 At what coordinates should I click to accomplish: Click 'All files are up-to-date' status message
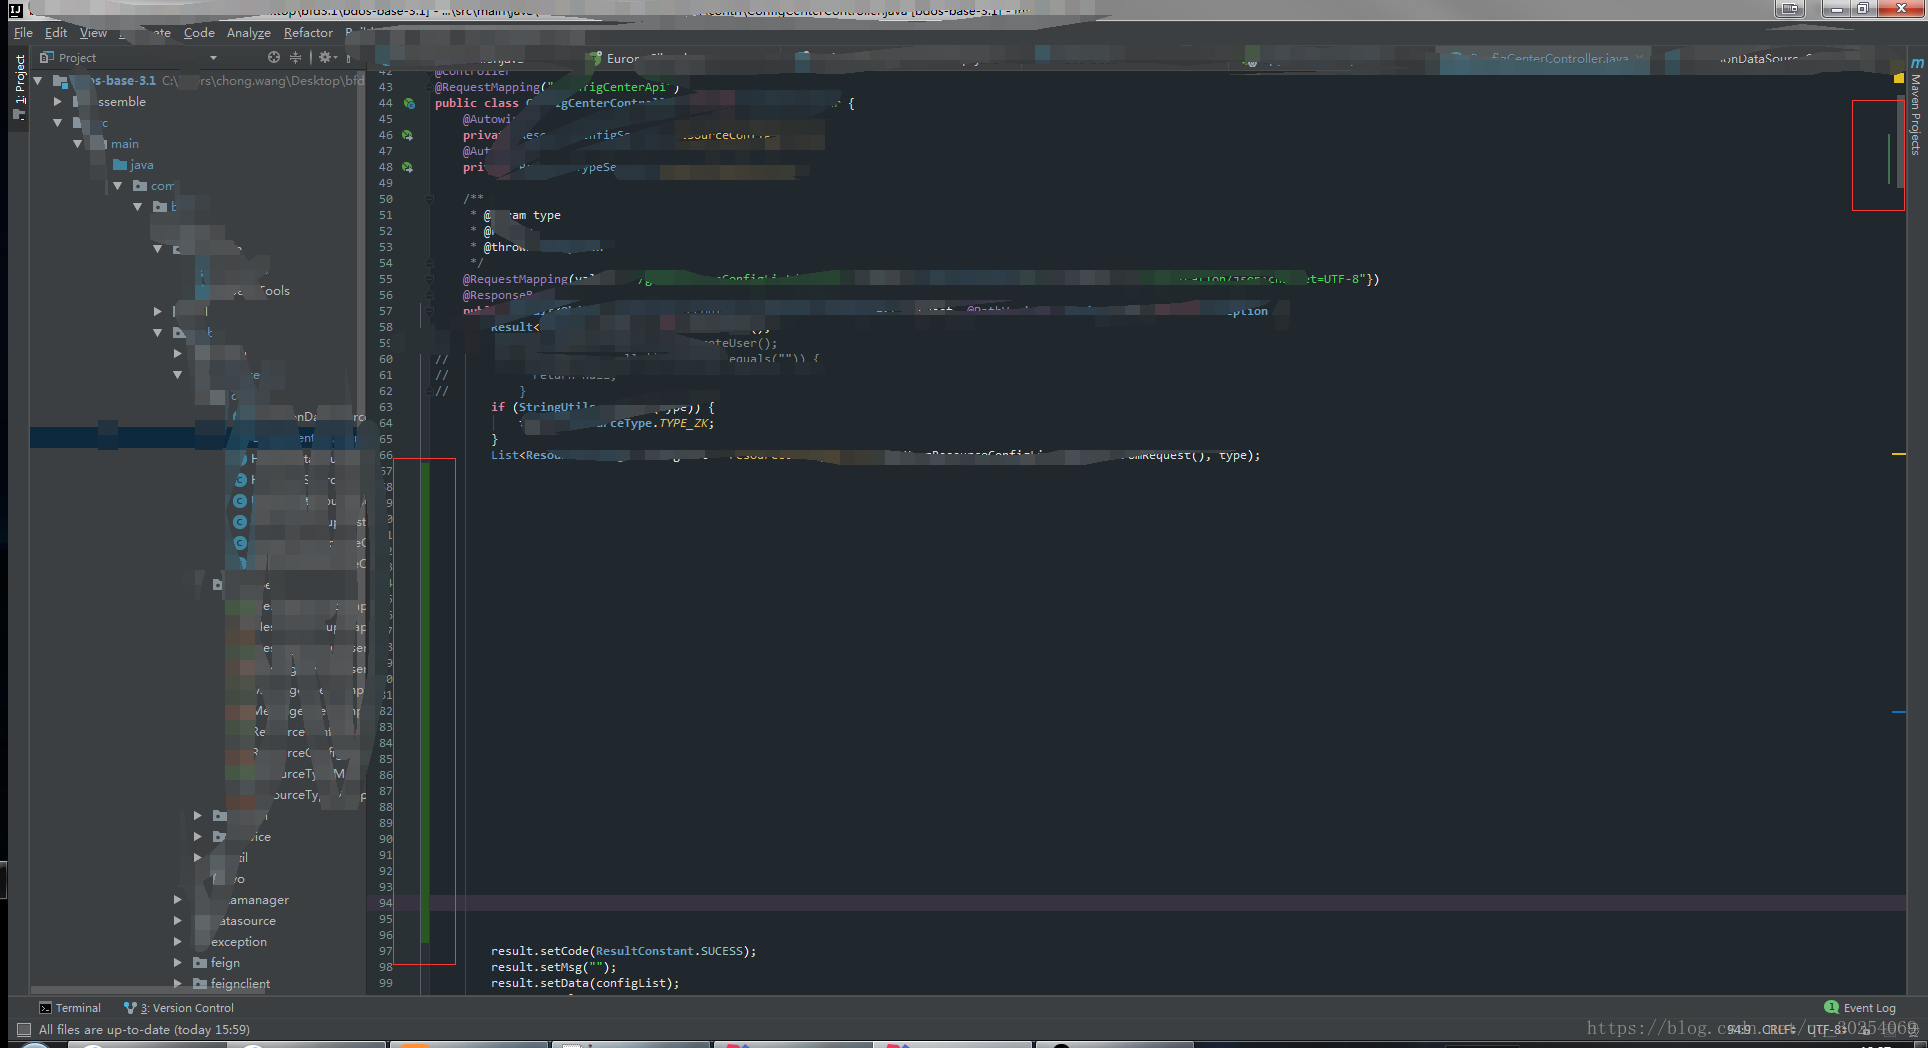coord(144,1029)
